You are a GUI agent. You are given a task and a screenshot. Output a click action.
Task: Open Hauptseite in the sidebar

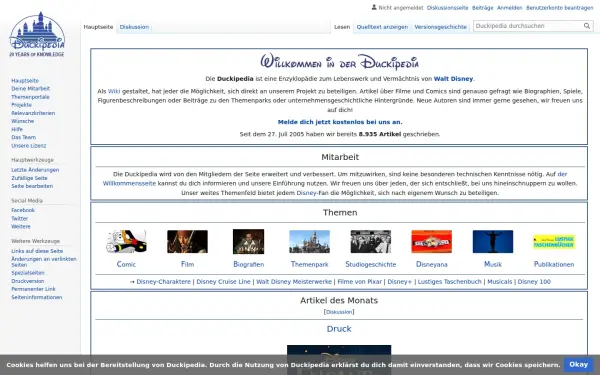point(25,81)
